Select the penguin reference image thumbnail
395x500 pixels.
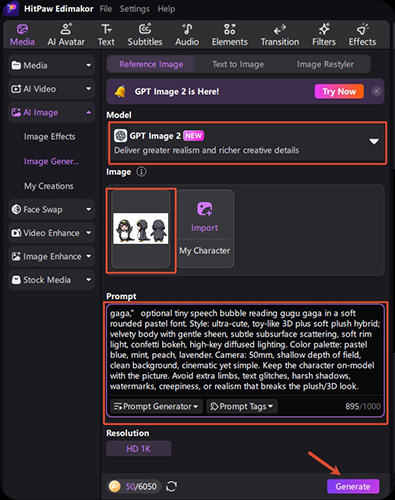141,229
